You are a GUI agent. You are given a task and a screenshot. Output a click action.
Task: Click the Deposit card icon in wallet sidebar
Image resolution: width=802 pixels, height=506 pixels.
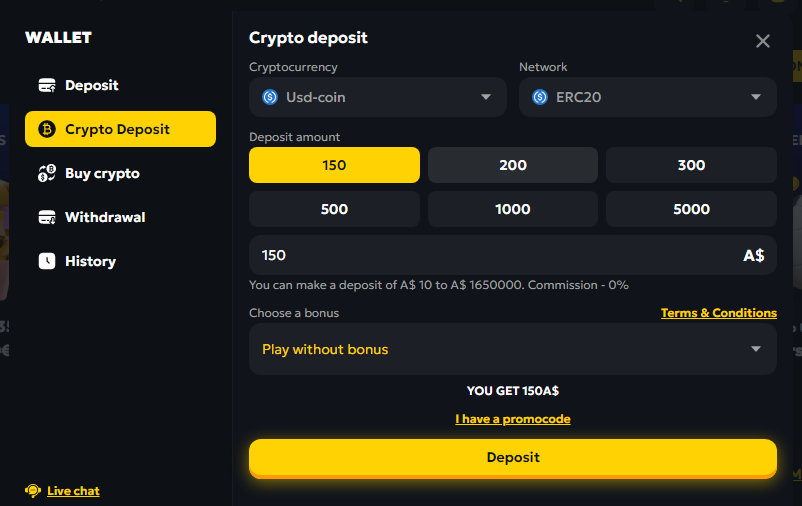pos(47,85)
